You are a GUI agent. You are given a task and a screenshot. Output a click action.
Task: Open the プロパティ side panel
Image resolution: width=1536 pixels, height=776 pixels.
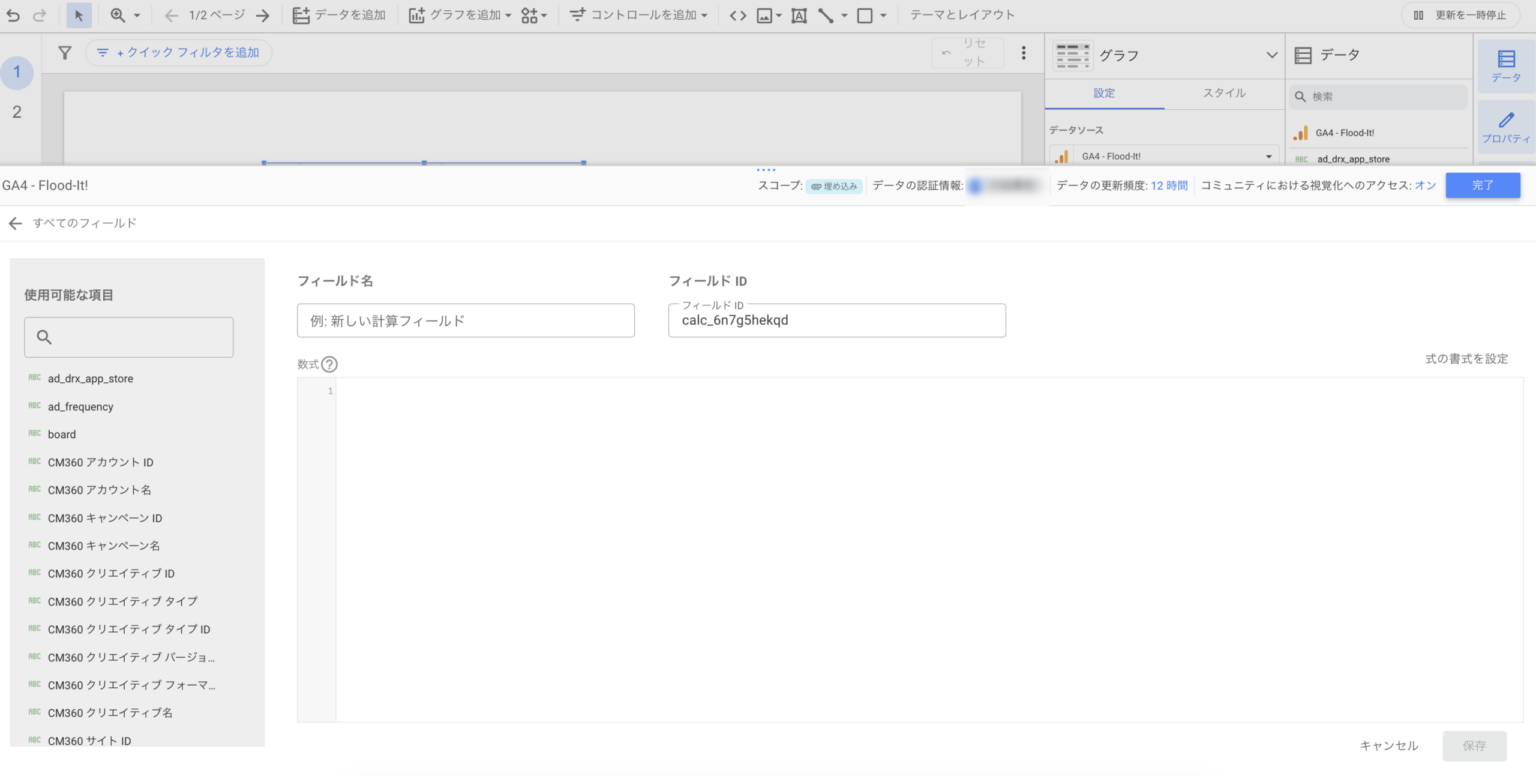click(1506, 128)
